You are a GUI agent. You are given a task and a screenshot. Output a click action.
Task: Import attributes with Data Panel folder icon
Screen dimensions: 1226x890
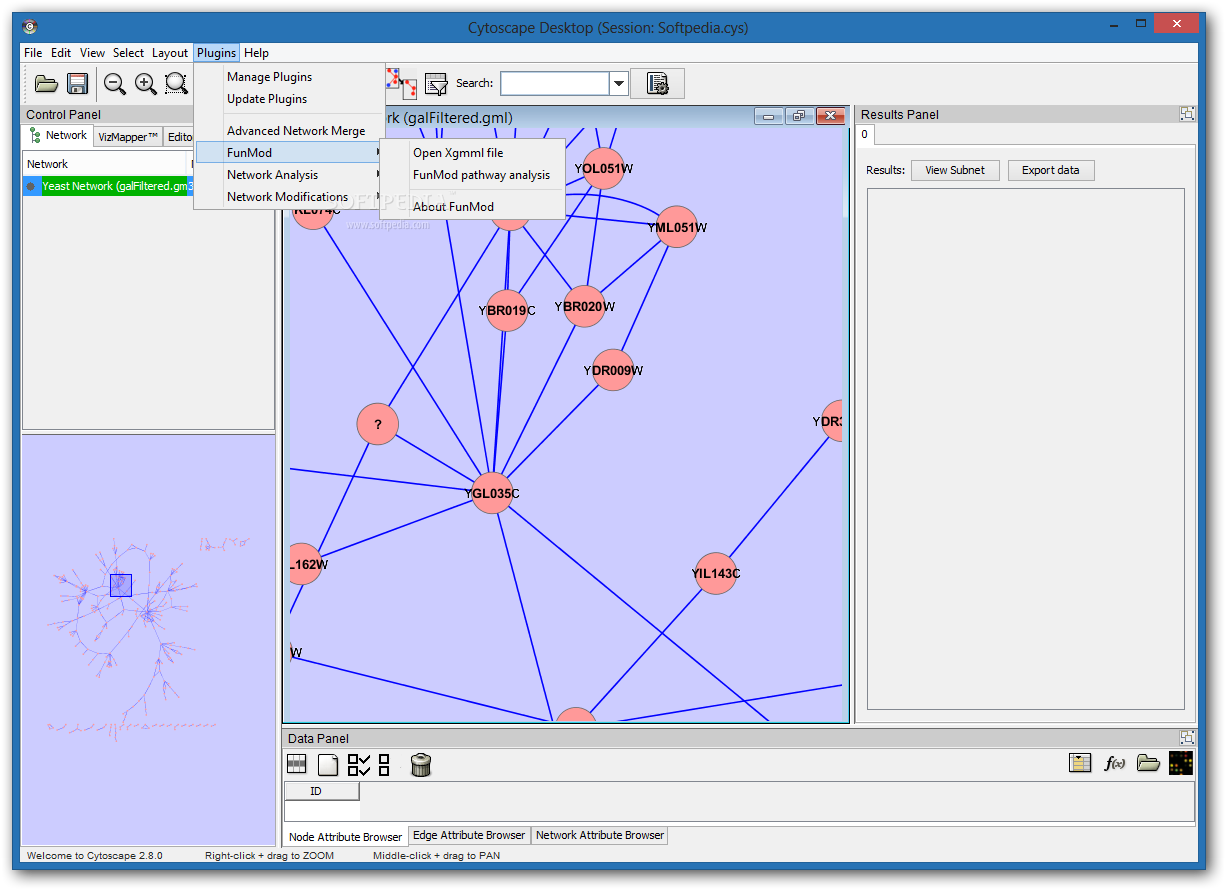(x=1148, y=763)
